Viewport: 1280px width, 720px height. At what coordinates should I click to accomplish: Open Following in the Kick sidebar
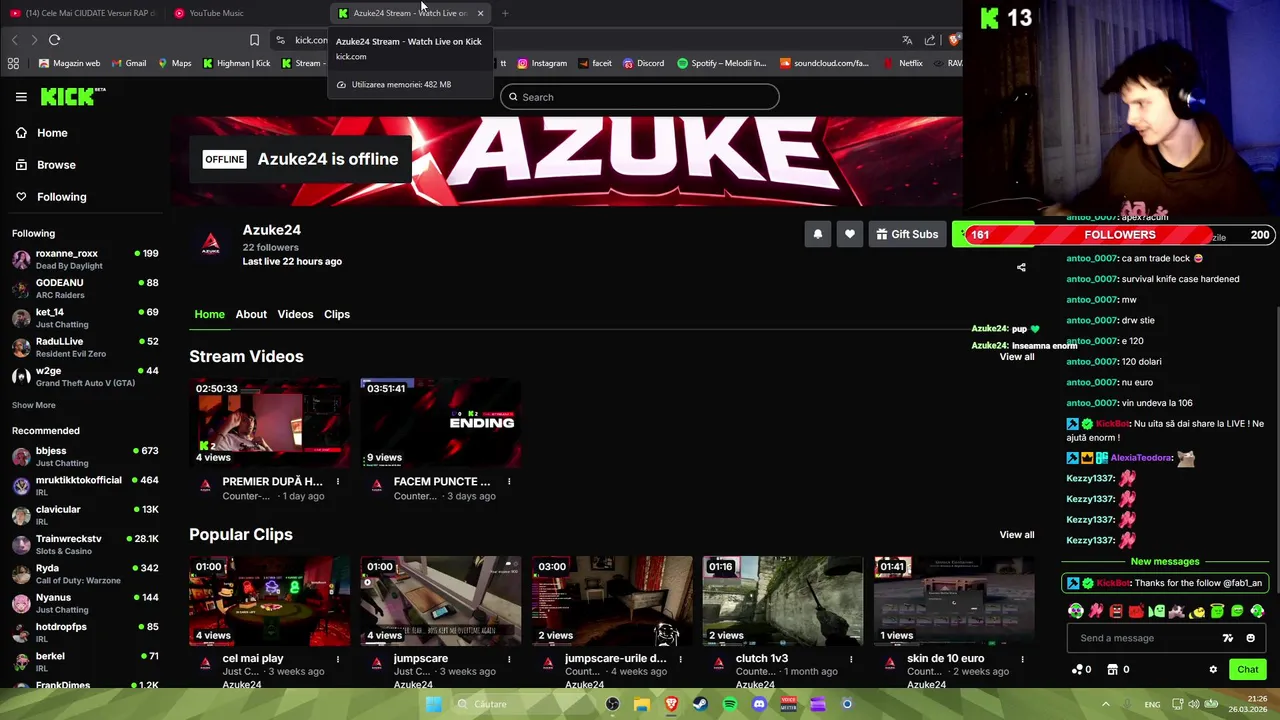click(x=51, y=197)
